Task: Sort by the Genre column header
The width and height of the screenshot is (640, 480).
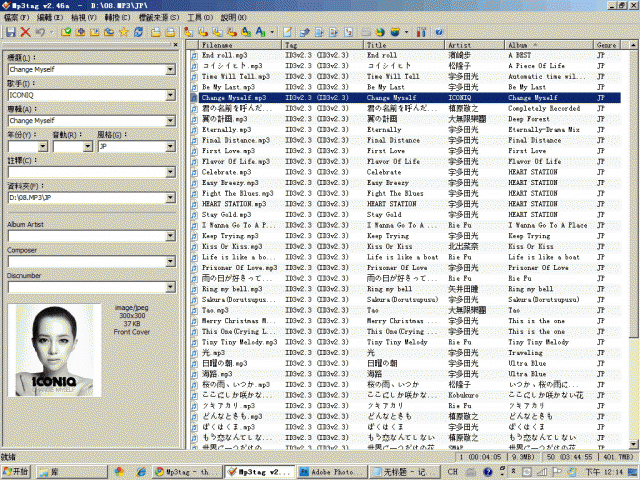Action: click(607, 45)
